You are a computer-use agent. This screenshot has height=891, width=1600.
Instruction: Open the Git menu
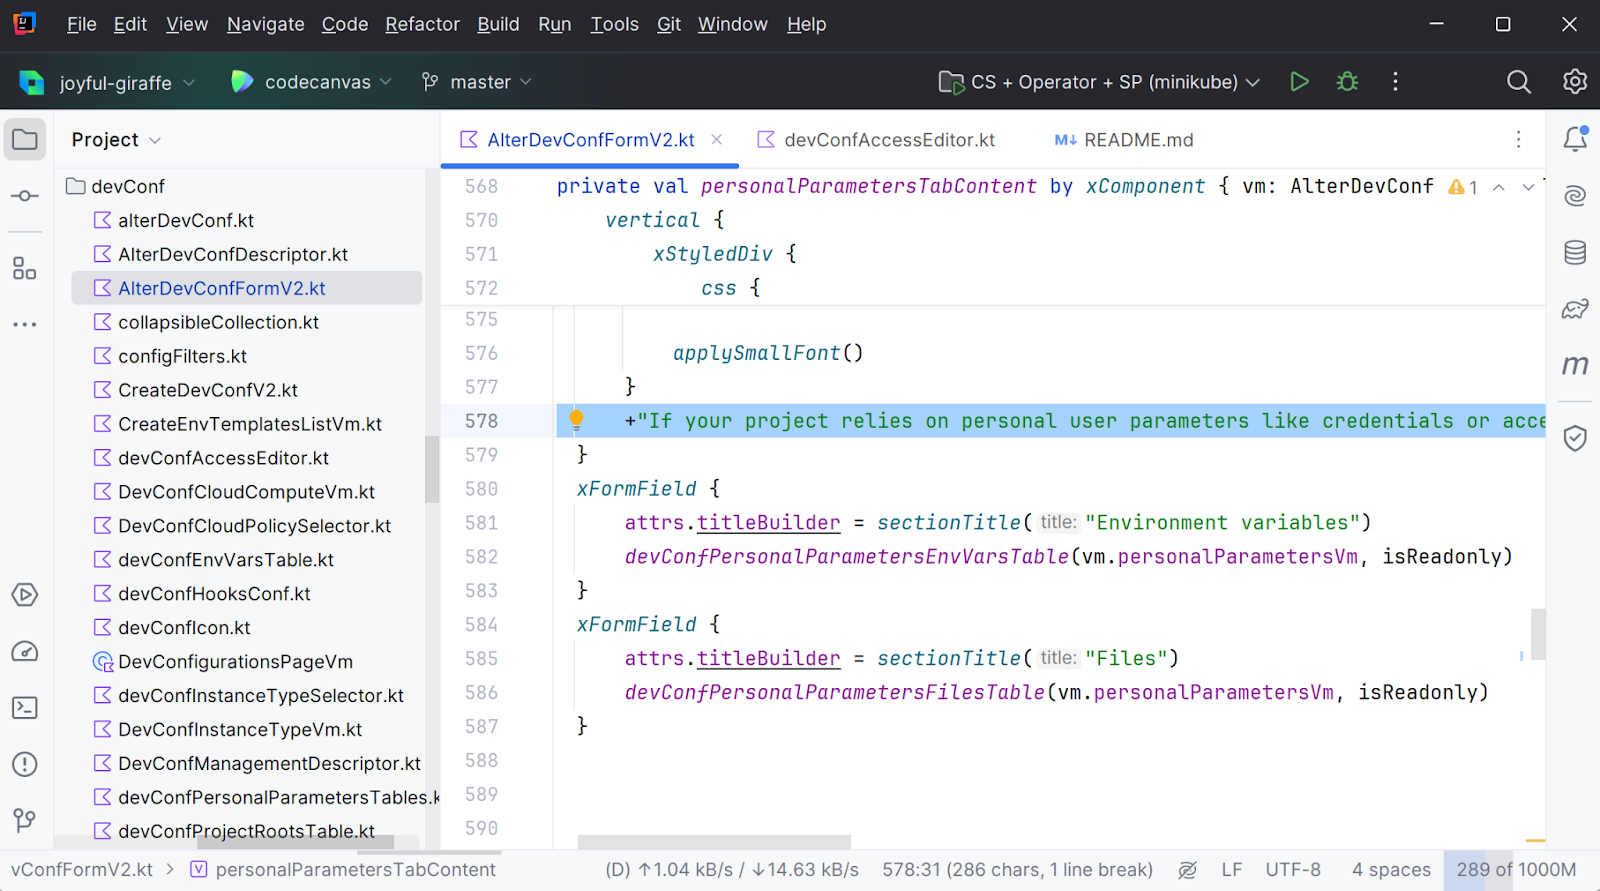(x=669, y=24)
